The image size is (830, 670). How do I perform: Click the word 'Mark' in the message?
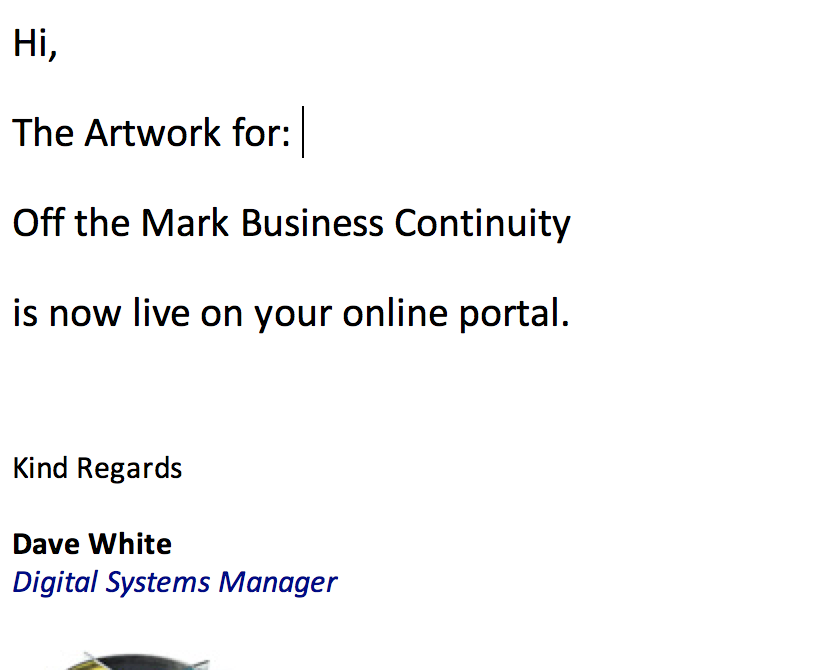point(185,223)
